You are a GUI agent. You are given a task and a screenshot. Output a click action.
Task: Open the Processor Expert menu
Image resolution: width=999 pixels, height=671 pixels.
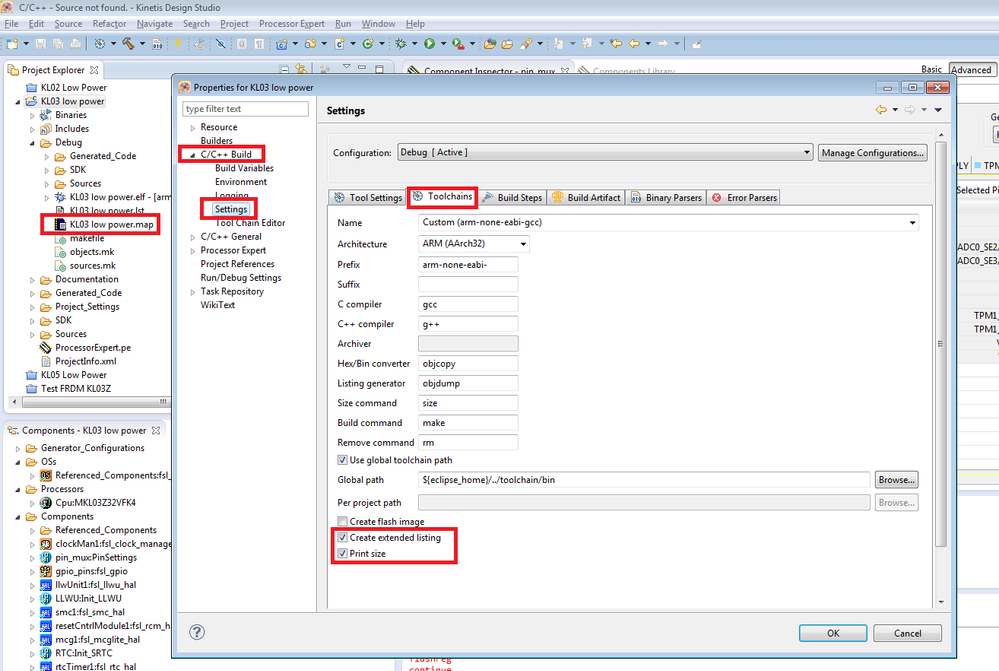click(x=292, y=24)
